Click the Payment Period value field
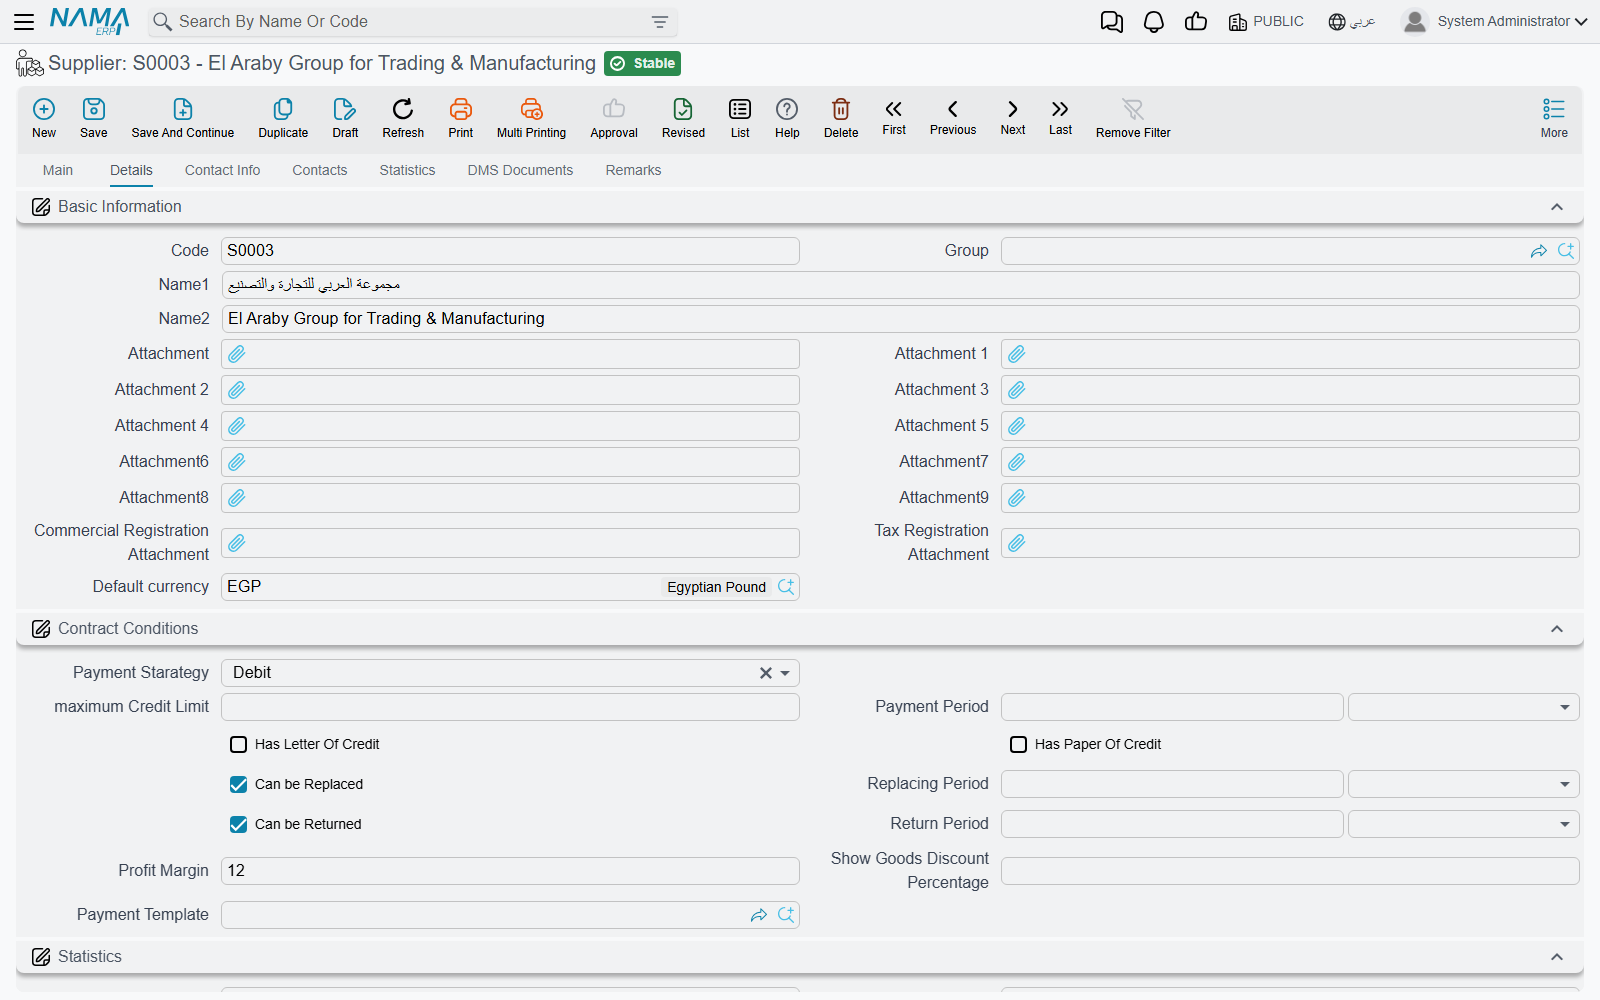This screenshot has height=1000, width=1600. (1172, 707)
